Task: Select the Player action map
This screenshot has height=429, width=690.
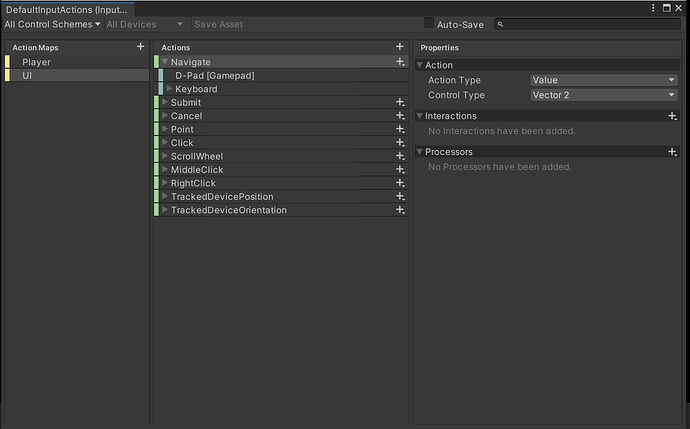Action: click(x=37, y=62)
